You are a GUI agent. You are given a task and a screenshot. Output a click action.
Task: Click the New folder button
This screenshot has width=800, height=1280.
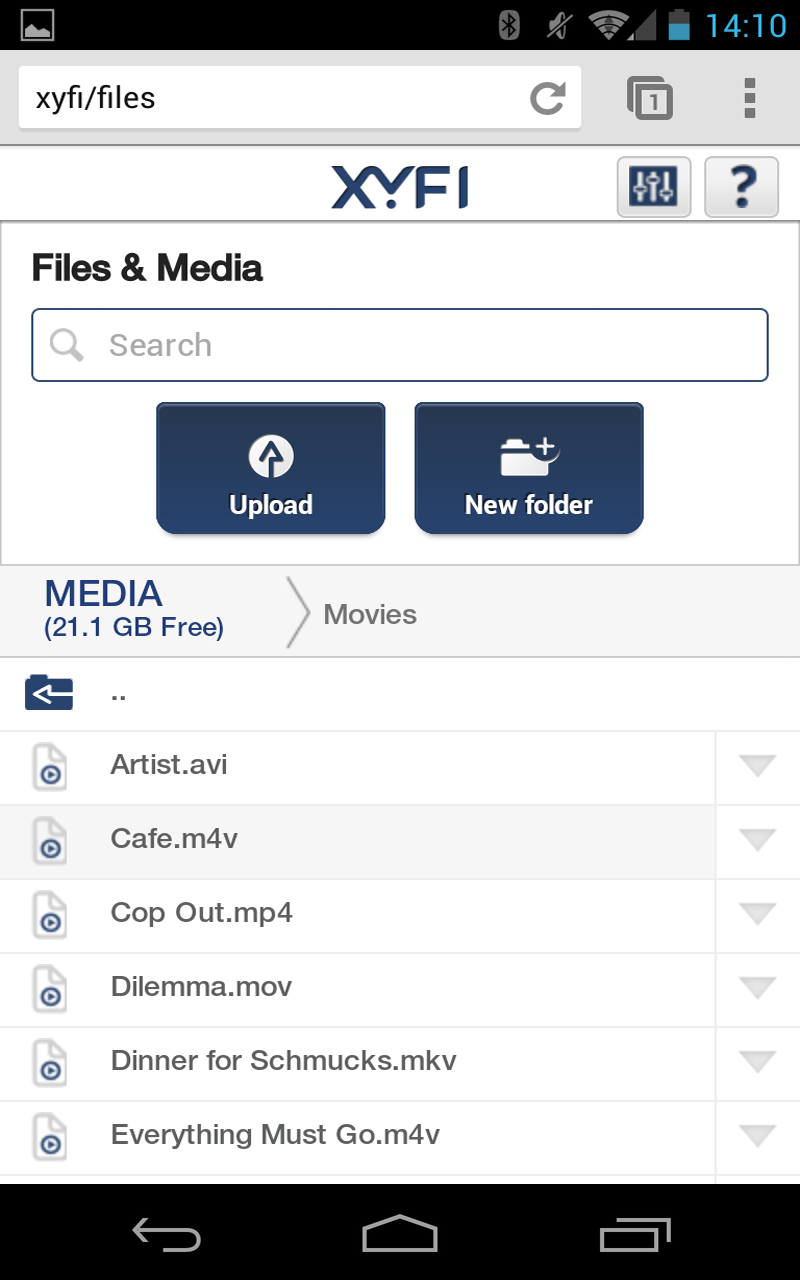pyautogui.click(x=529, y=468)
